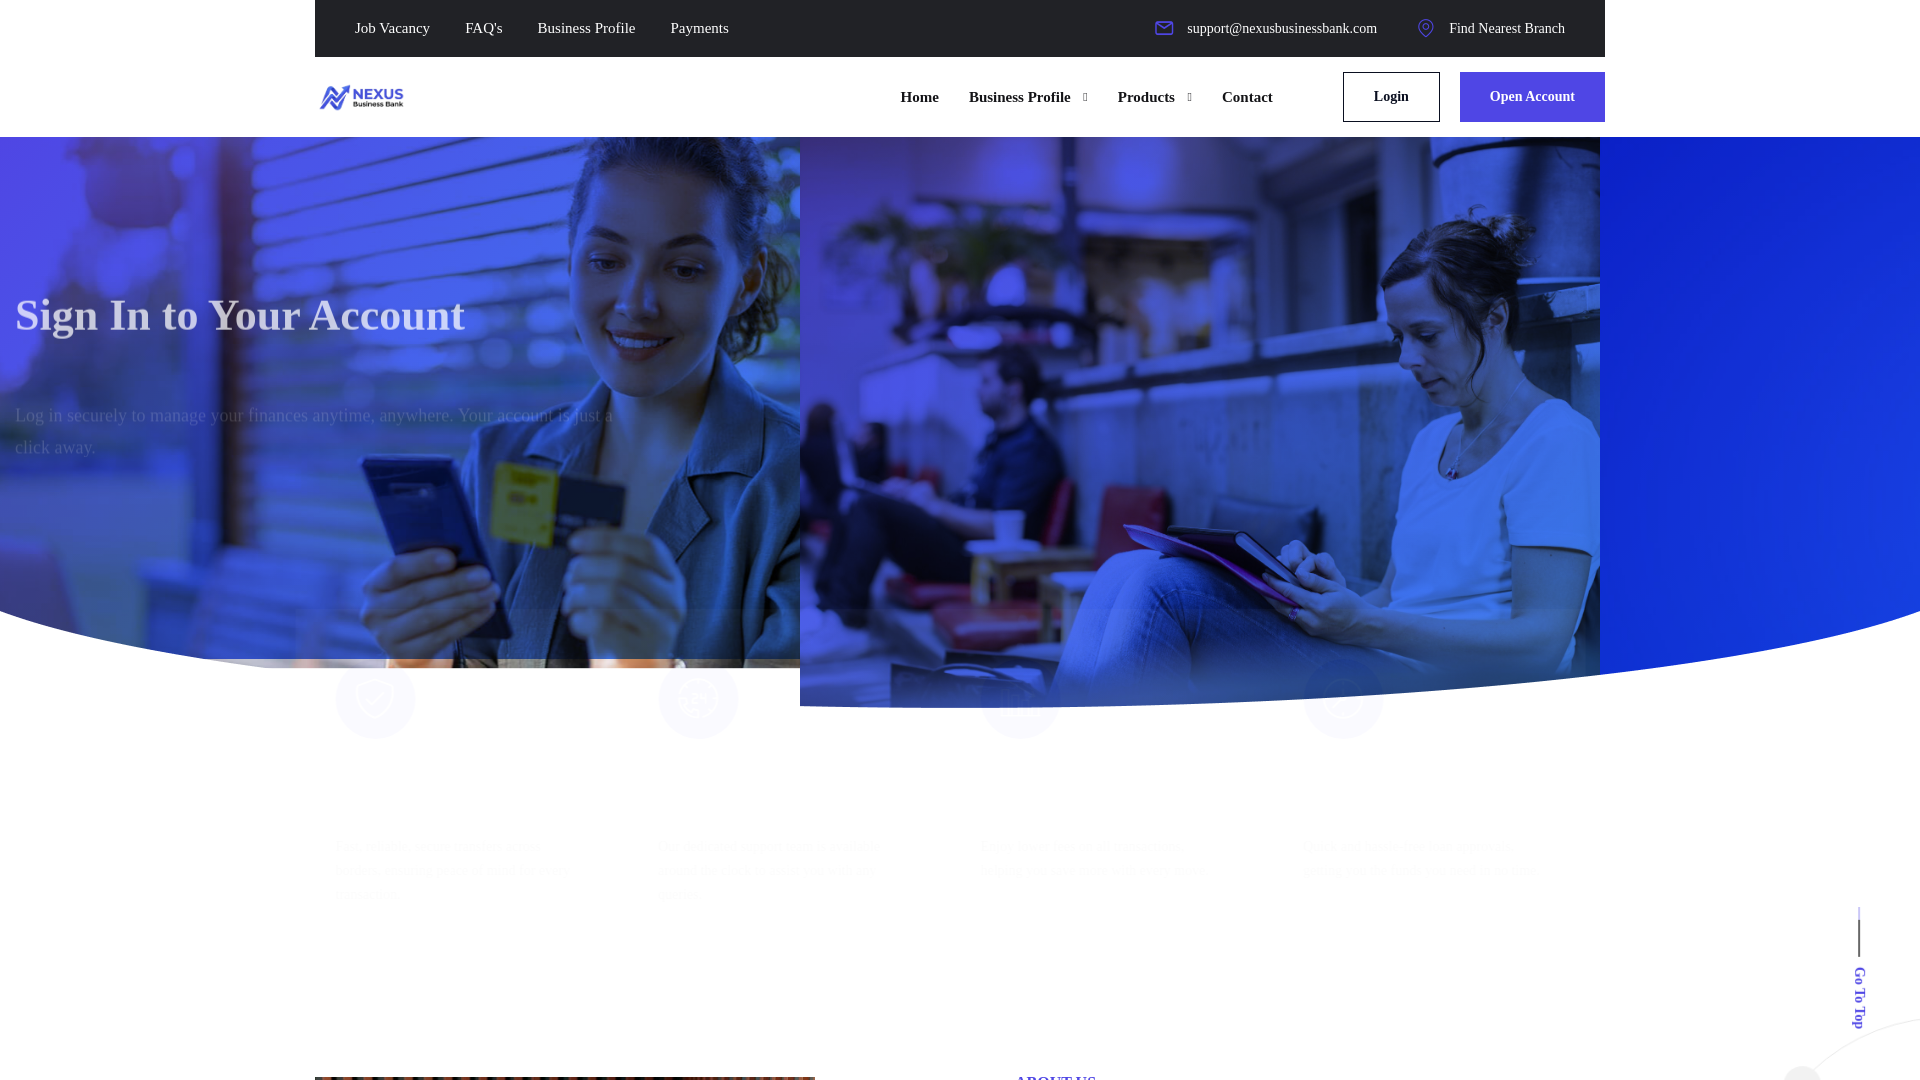Open Business Profile in top bar
1920x1080 pixels.
(x=586, y=28)
